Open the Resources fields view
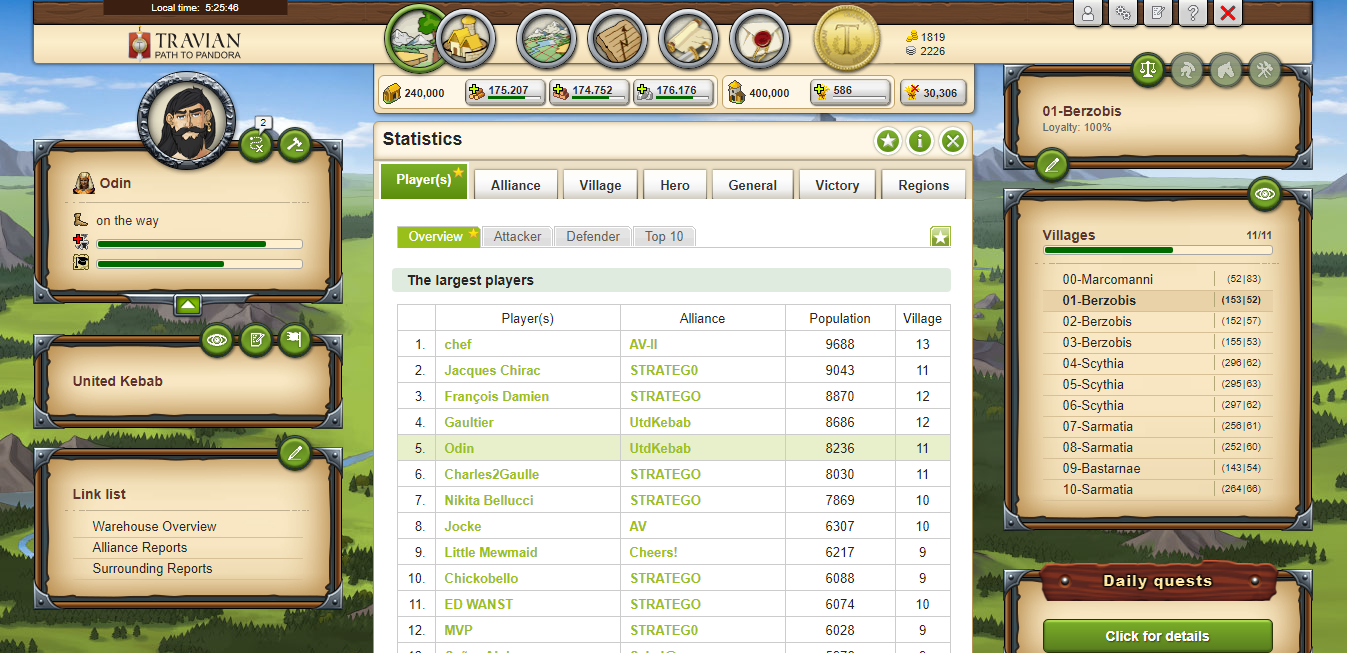Viewport: 1347px width, 653px height. click(x=416, y=39)
